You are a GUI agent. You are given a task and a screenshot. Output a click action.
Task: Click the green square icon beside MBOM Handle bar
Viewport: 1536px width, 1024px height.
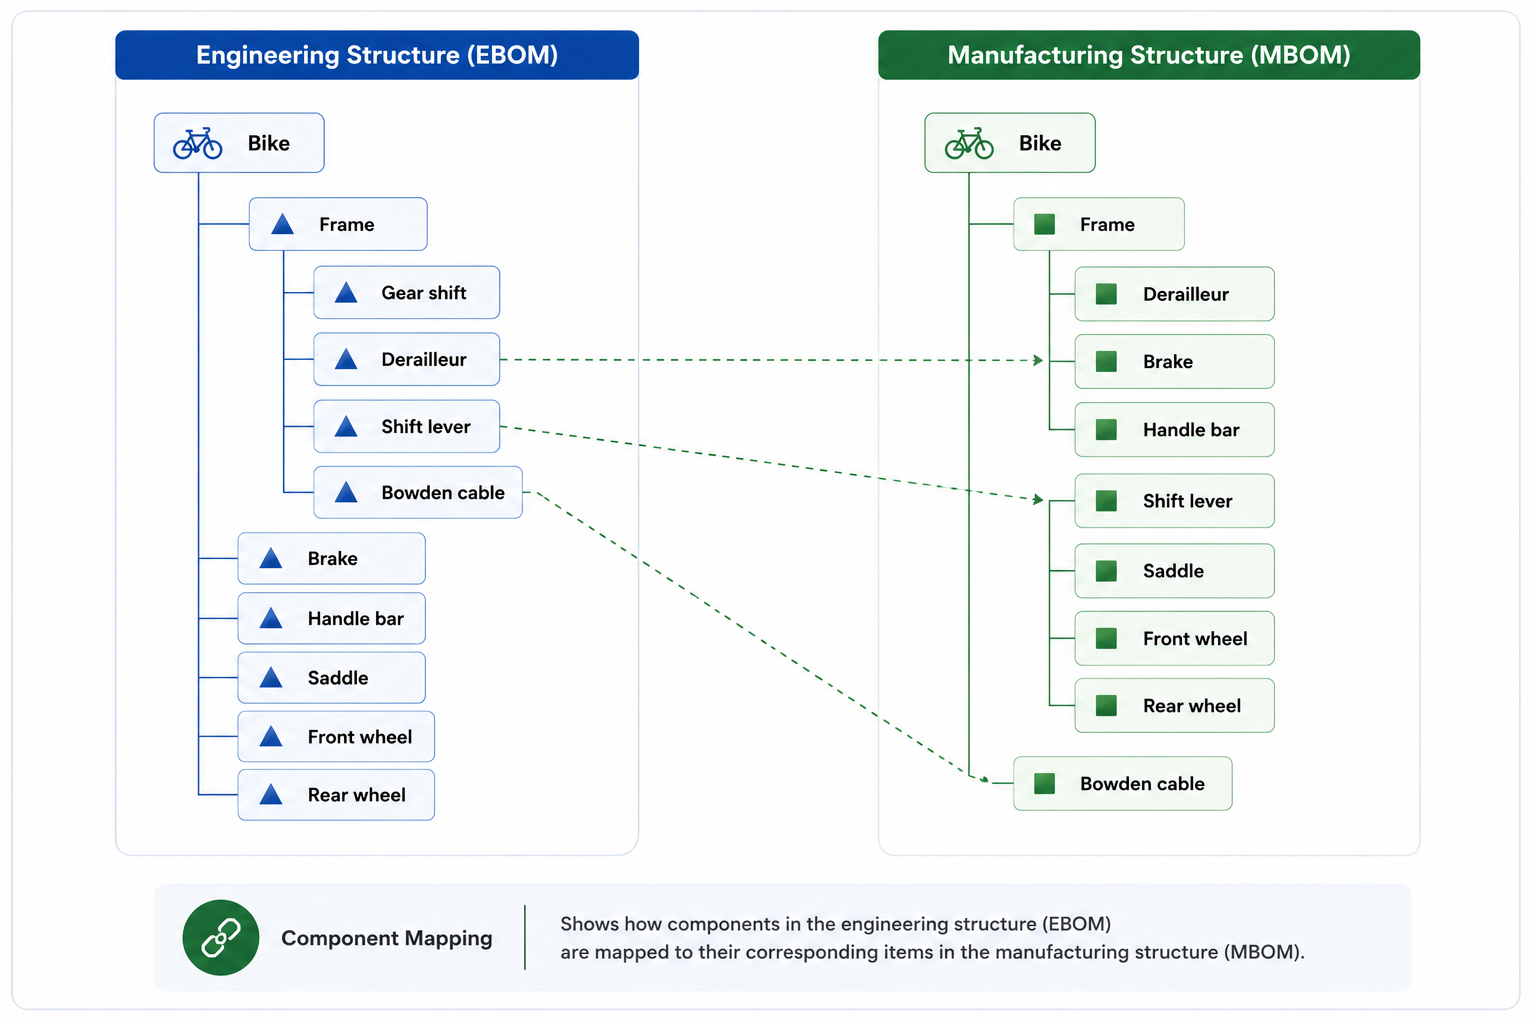click(1106, 429)
